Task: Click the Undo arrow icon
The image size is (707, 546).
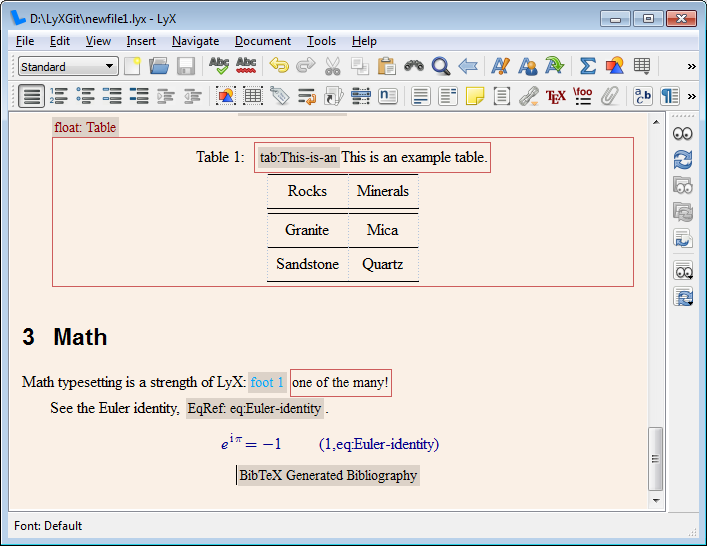Action: point(279,66)
